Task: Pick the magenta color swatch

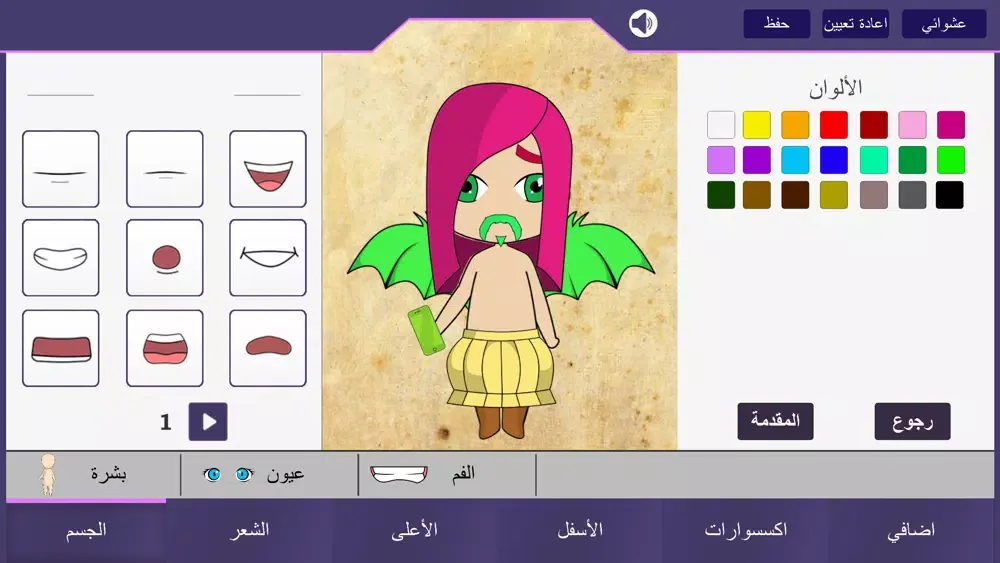Action: point(951,125)
